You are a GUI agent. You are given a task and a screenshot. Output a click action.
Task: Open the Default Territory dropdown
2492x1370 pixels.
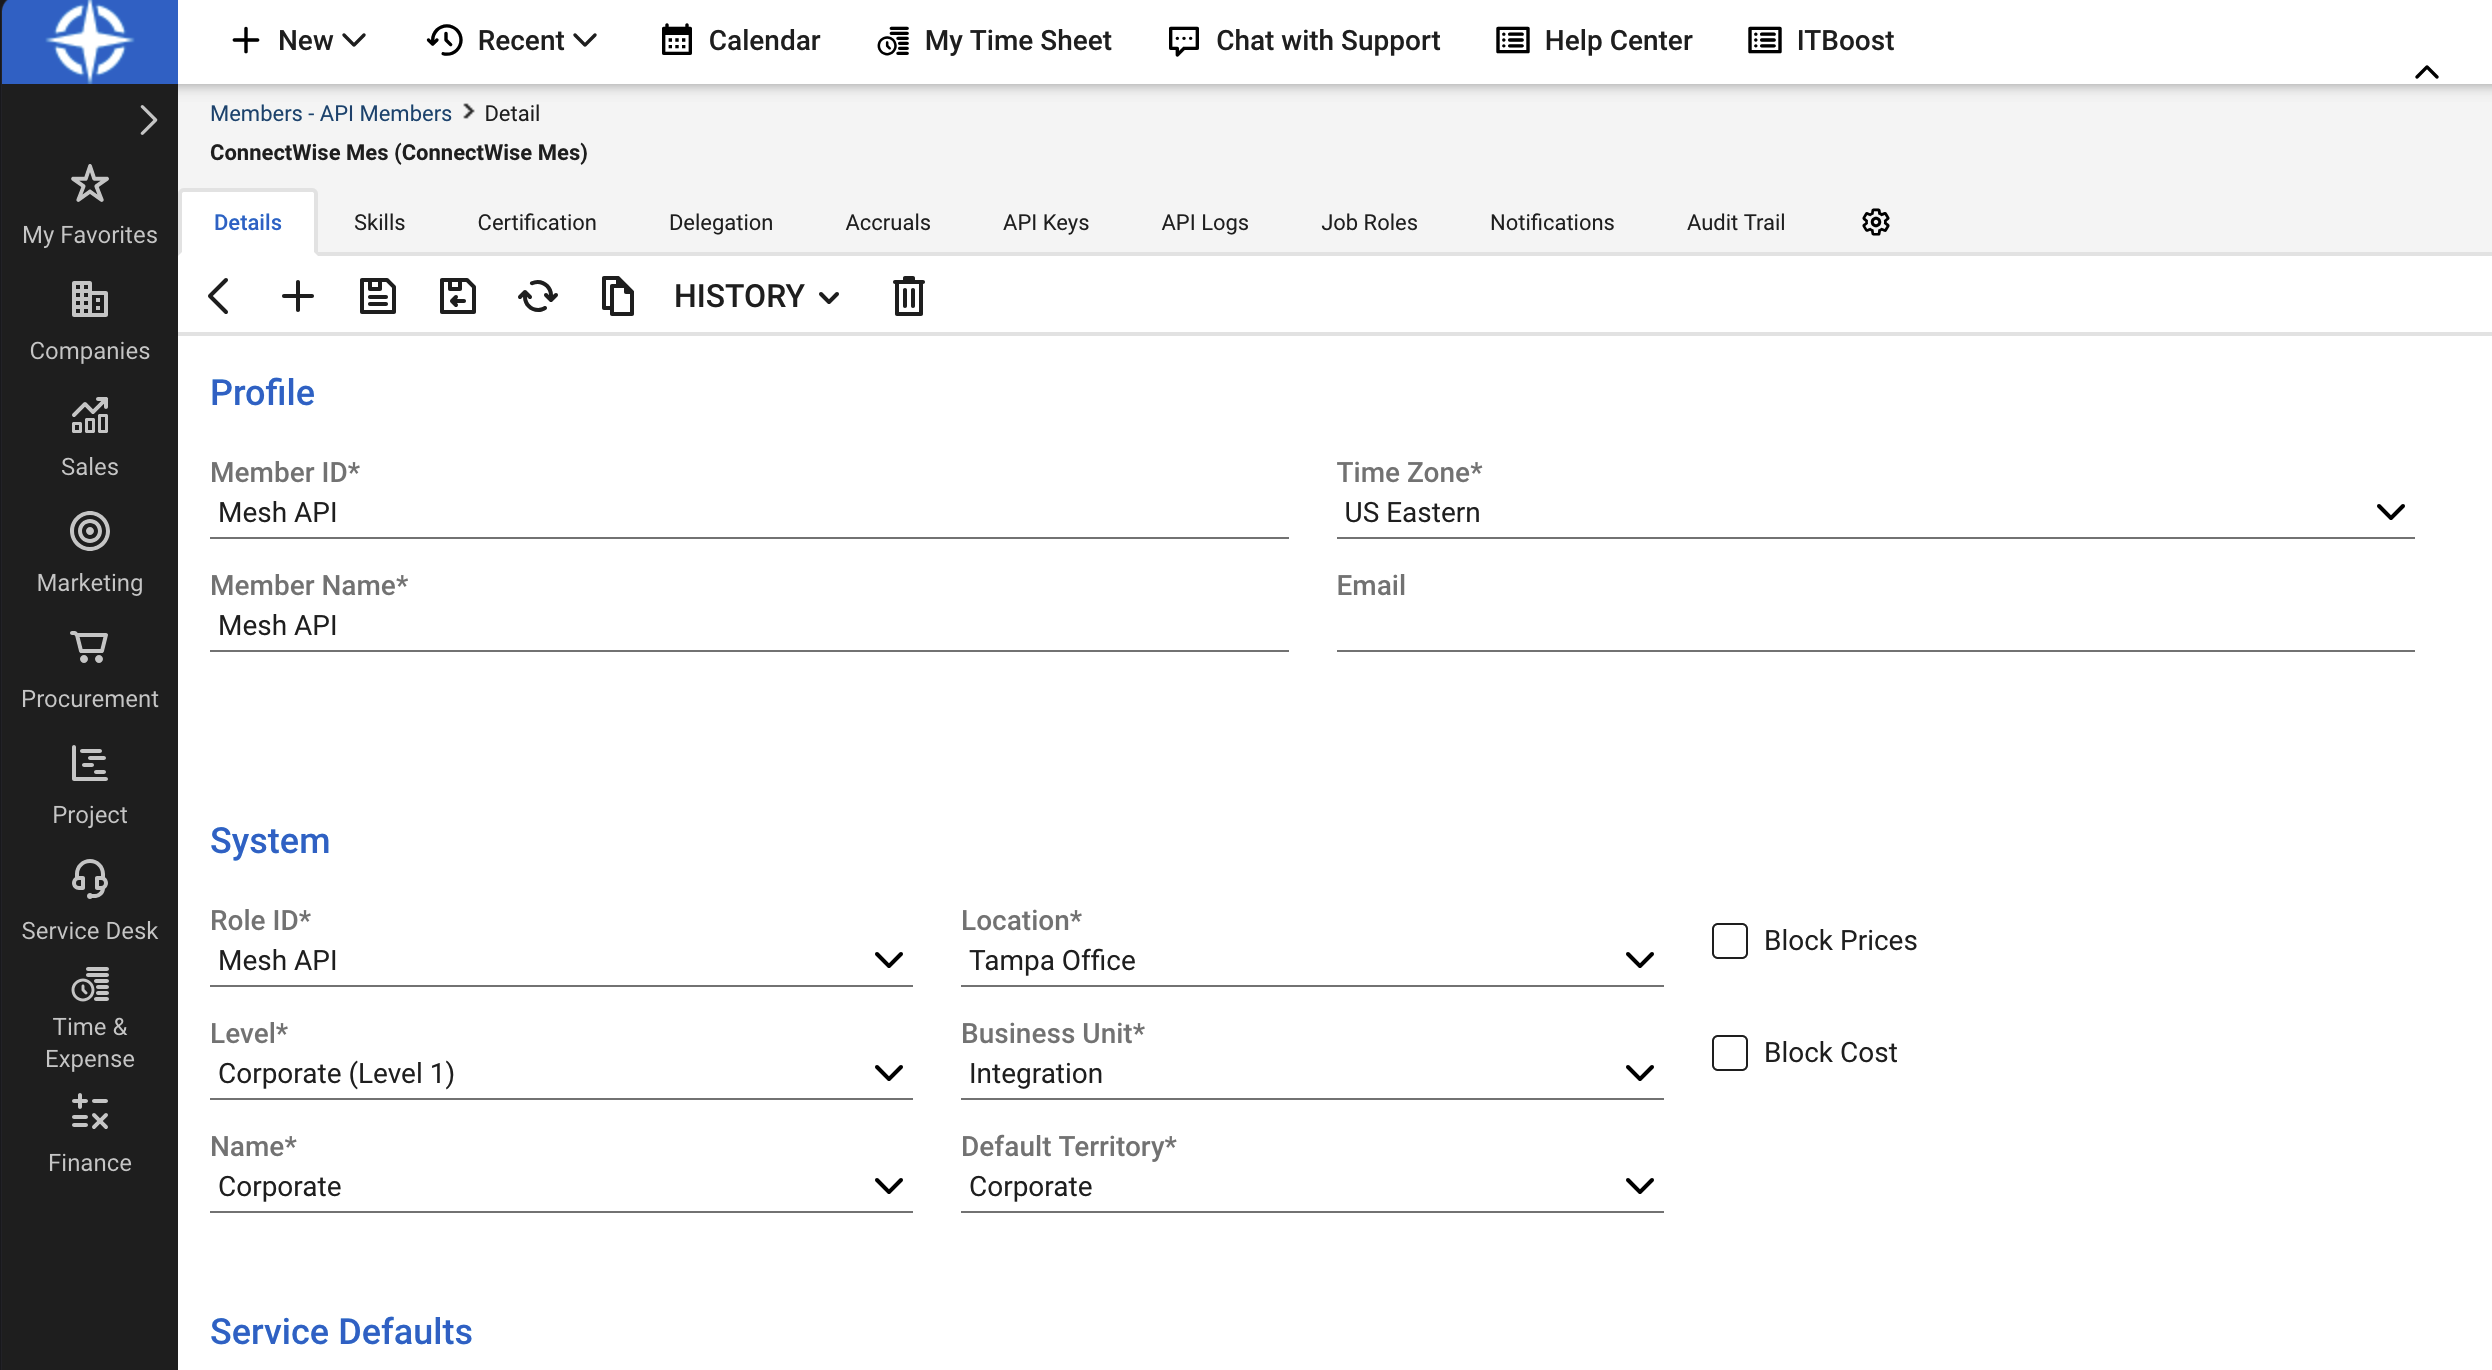pyautogui.click(x=1312, y=1187)
